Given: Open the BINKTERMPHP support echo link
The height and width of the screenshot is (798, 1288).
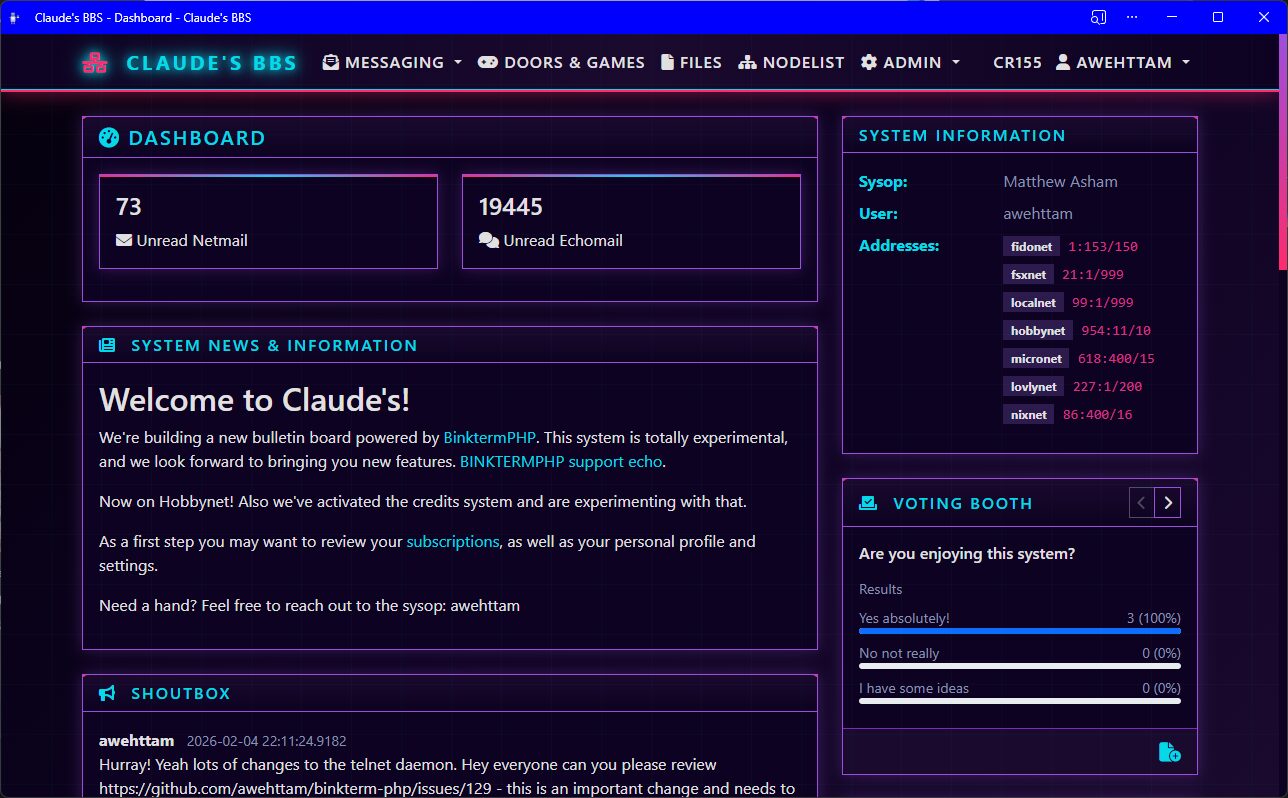Looking at the screenshot, I should (561, 462).
